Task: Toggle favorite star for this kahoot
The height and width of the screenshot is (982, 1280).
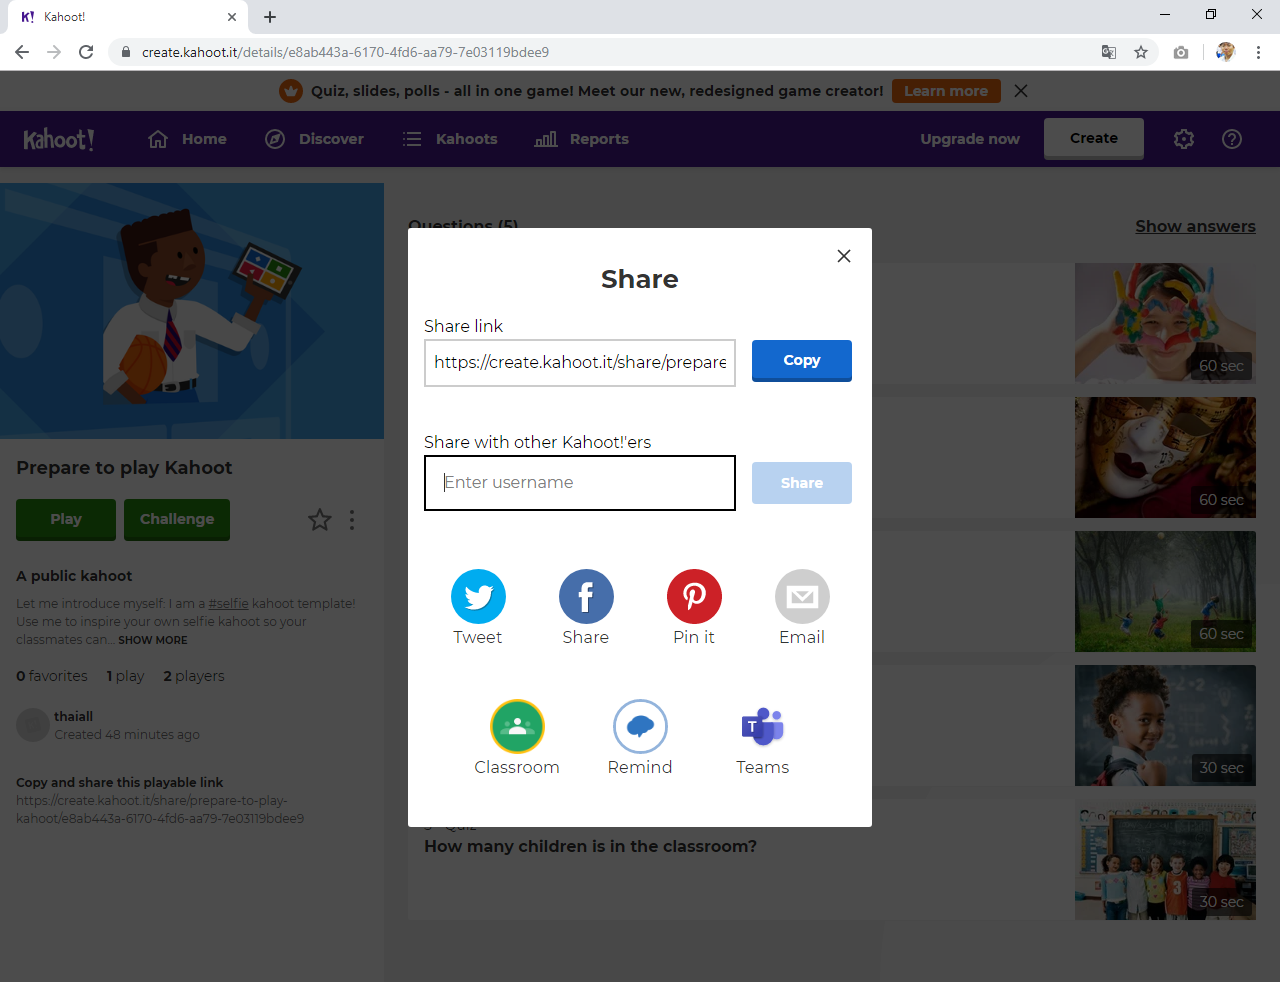Action: click(320, 520)
